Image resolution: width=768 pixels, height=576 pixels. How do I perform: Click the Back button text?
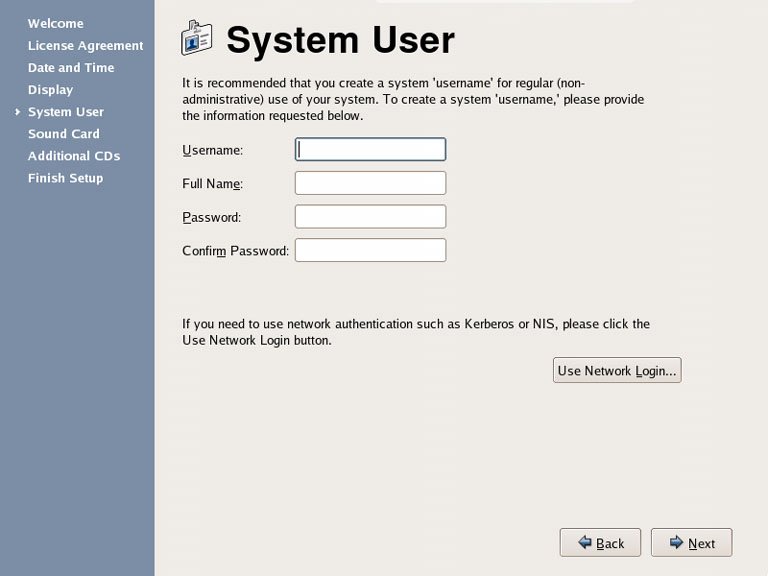tap(610, 543)
